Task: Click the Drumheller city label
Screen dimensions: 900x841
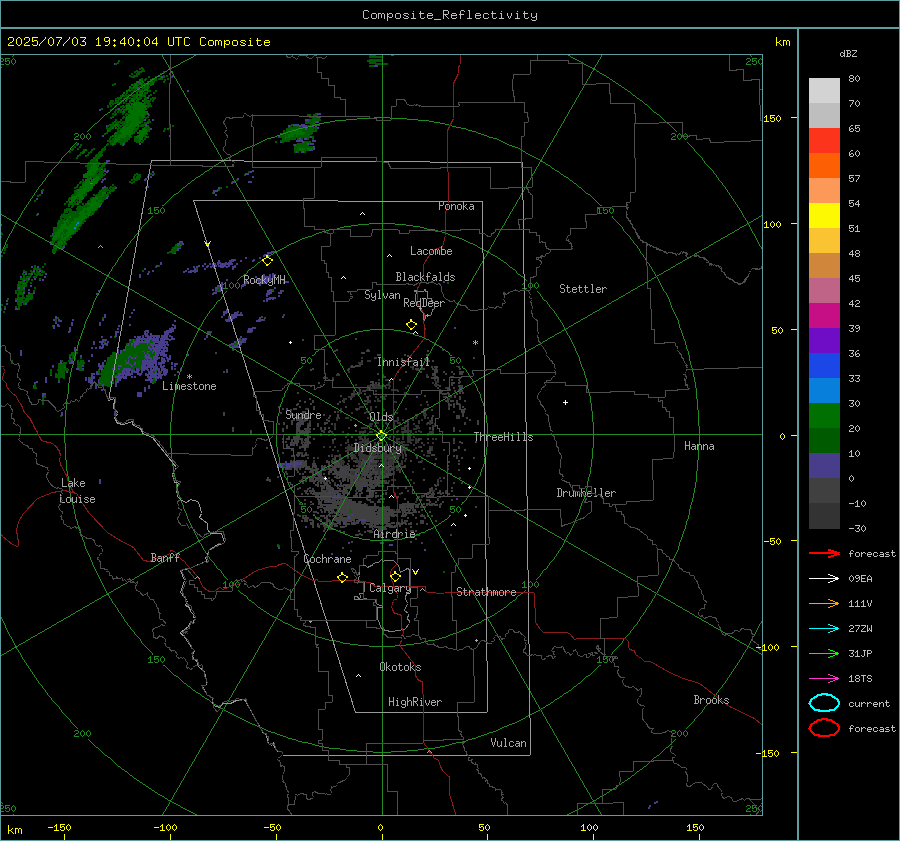Action: pyautogui.click(x=586, y=493)
